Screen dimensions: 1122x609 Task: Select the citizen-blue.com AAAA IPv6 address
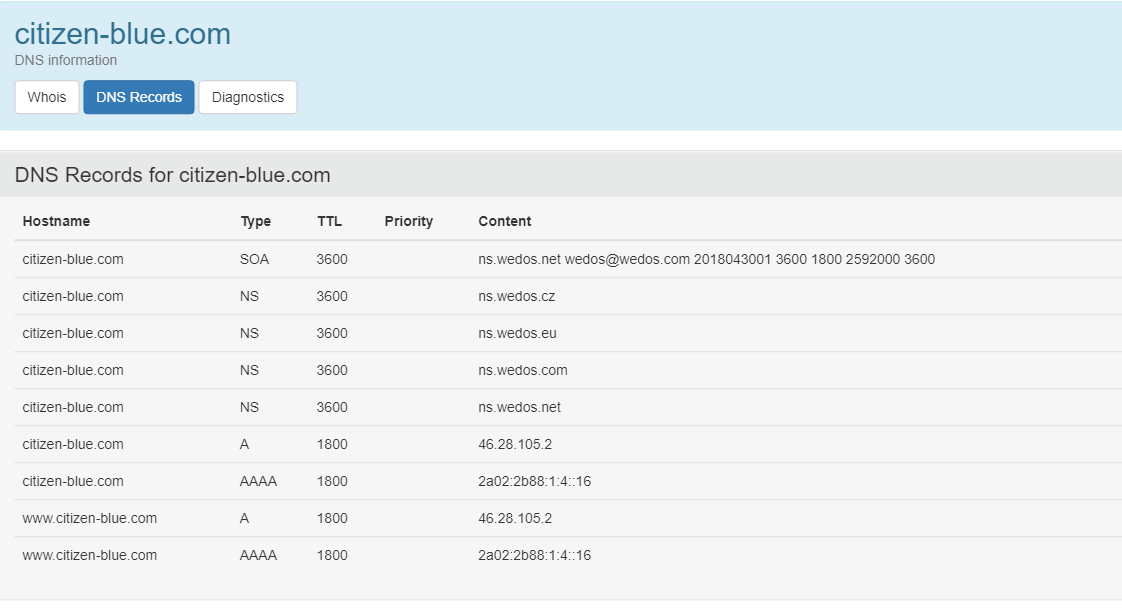[535, 482]
